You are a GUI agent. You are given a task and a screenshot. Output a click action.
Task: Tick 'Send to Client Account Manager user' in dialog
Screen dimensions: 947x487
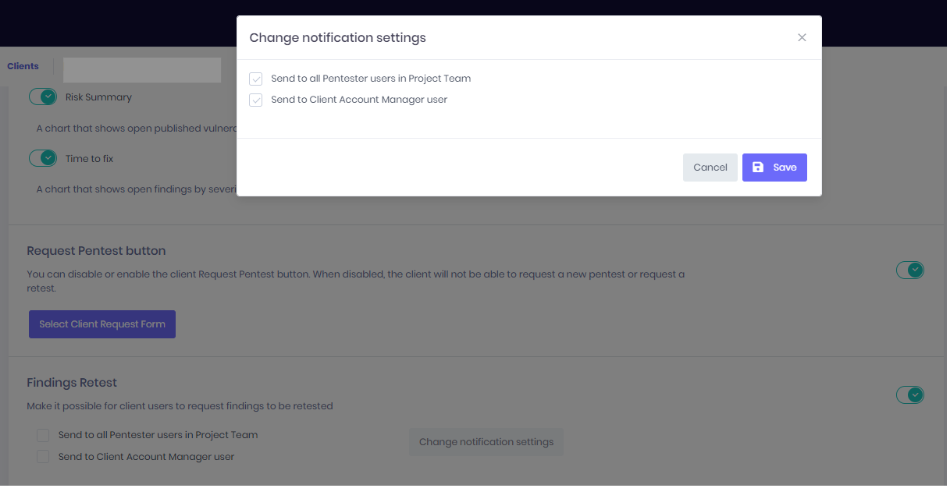(256, 100)
